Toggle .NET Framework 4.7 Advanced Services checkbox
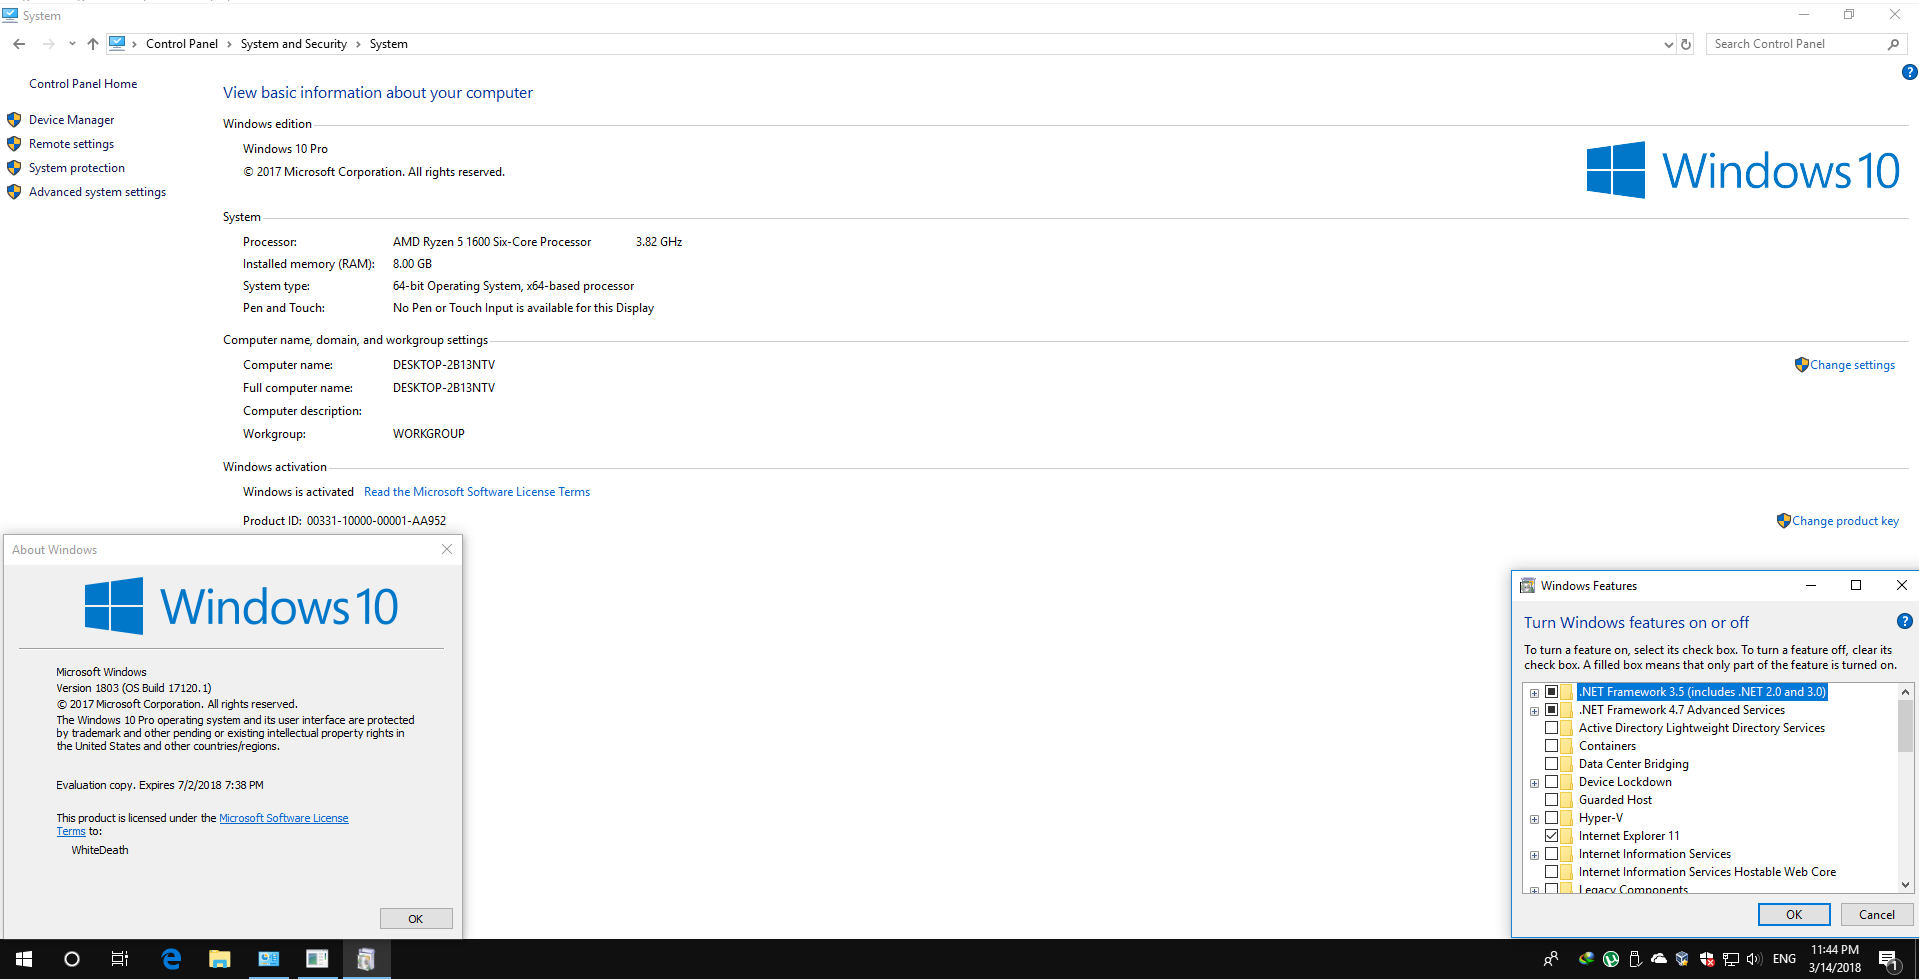This screenshot has height=980, width=1919. point(1551,710)
